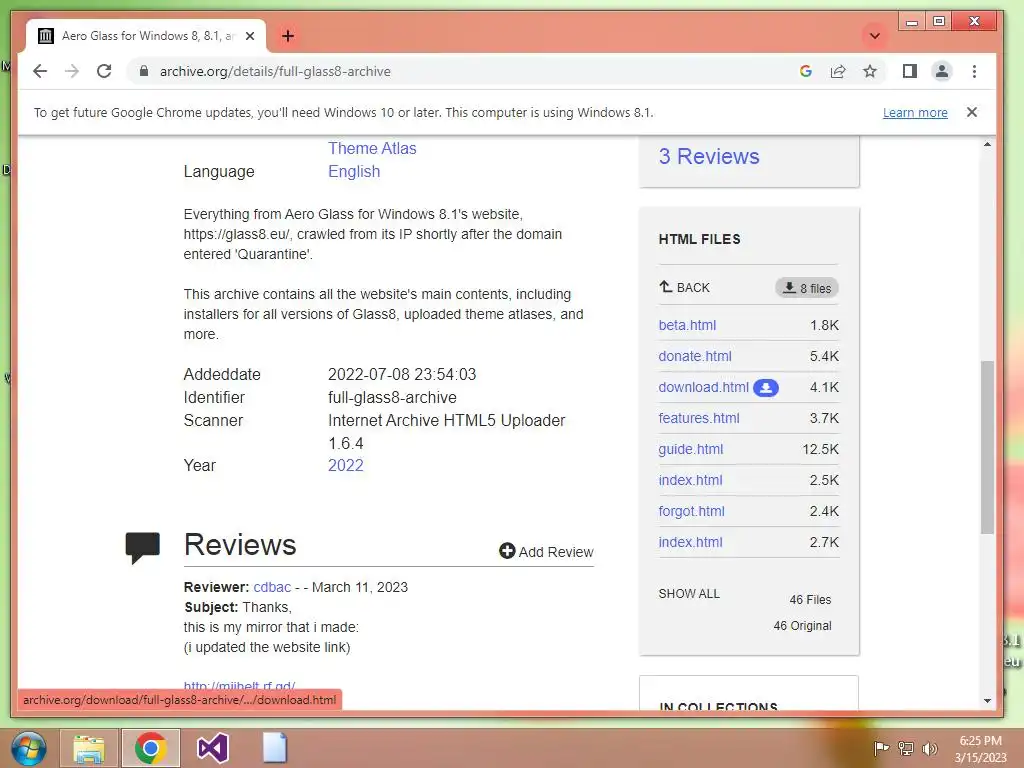Open reviewer cdbac's profile
The height and width of the screenshot is (768, 1024).
point(272,587)
